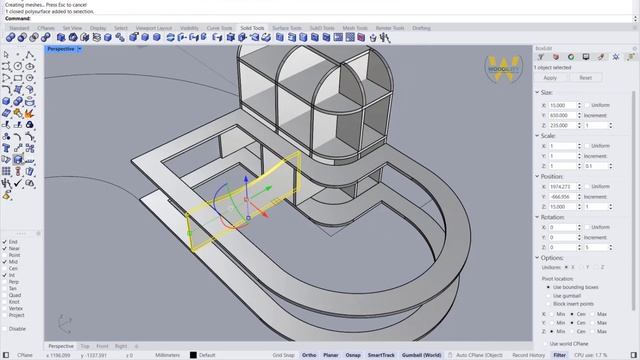Enable the Point osnap checkbox

point(4,255)
